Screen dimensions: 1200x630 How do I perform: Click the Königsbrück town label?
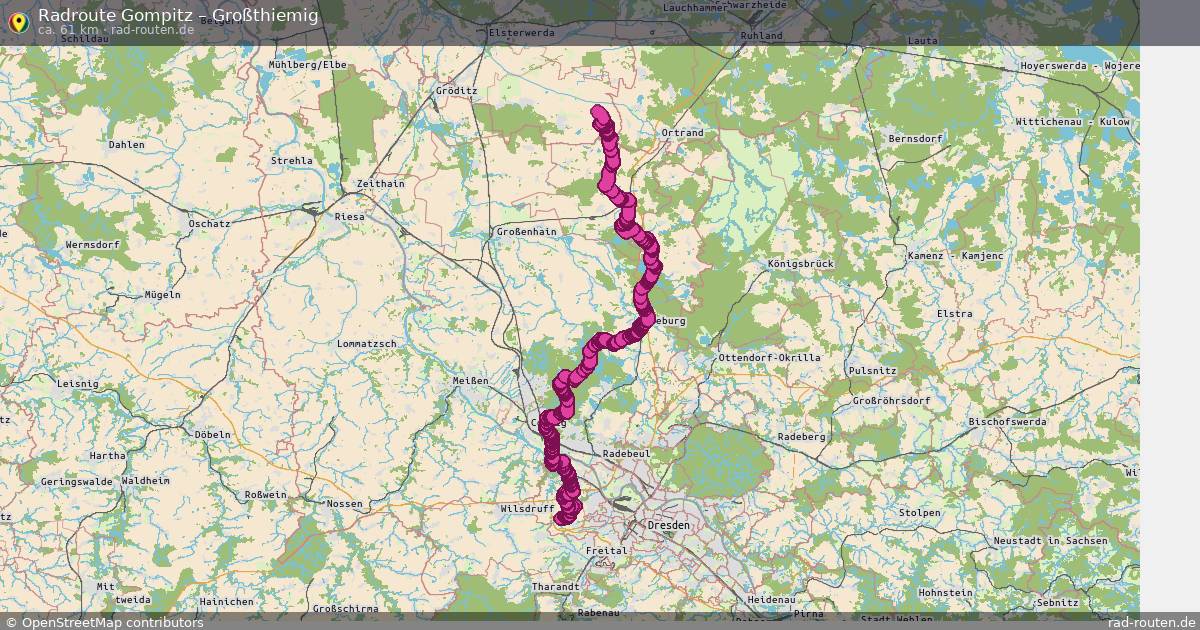[x=800, y=263]
